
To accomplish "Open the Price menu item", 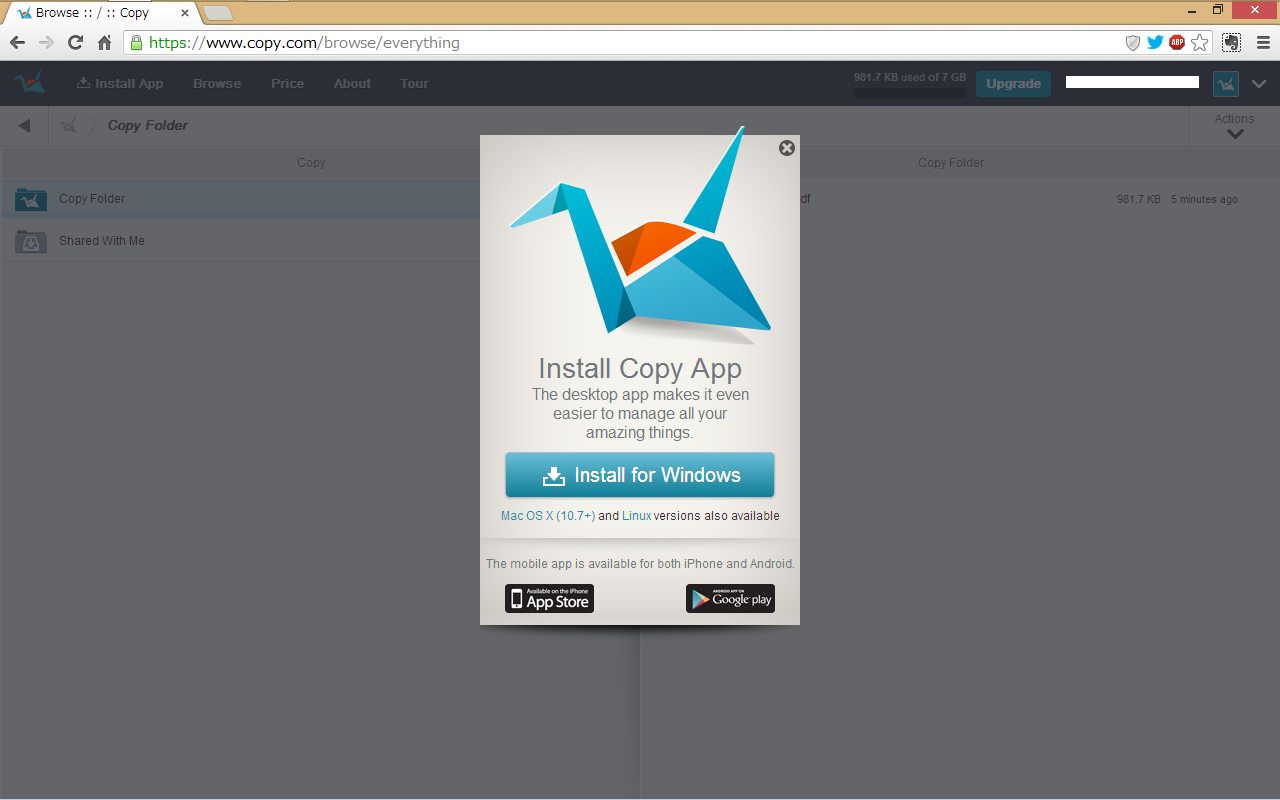I will pyautogui.click(x=287, y=84).
